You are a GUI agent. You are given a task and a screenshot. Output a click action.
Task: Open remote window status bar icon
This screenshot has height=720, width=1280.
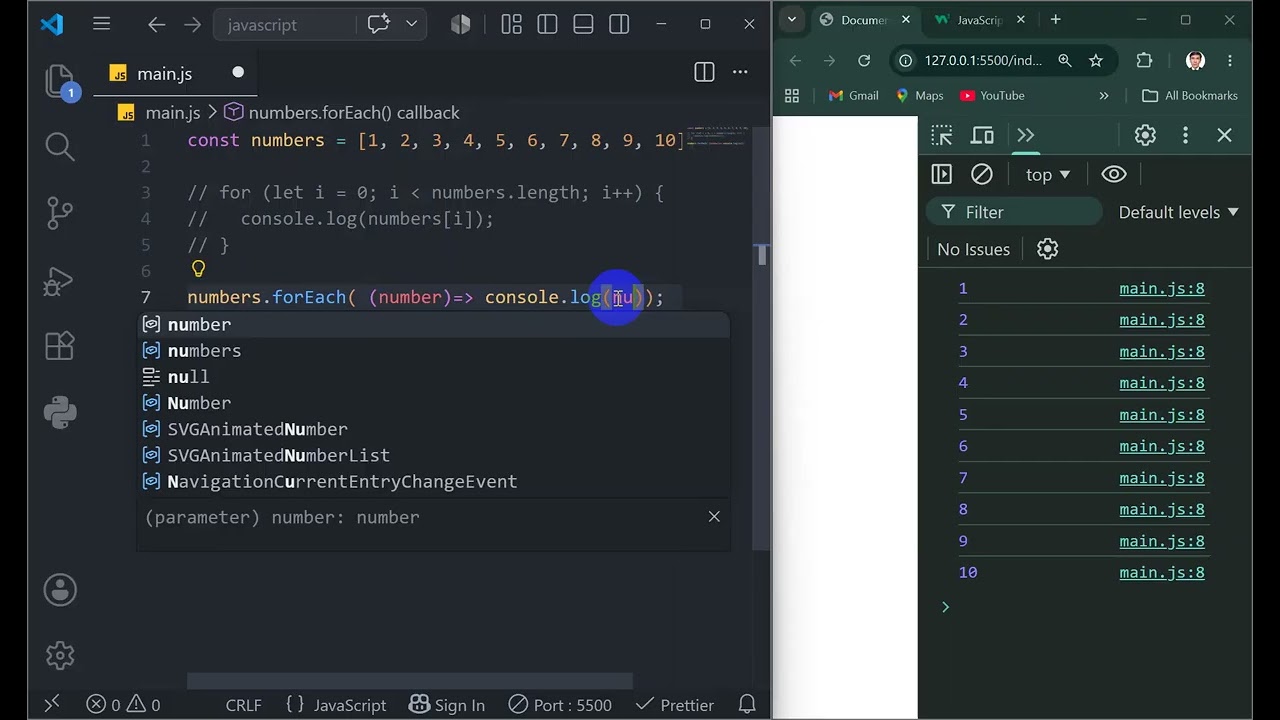(52, 704)
